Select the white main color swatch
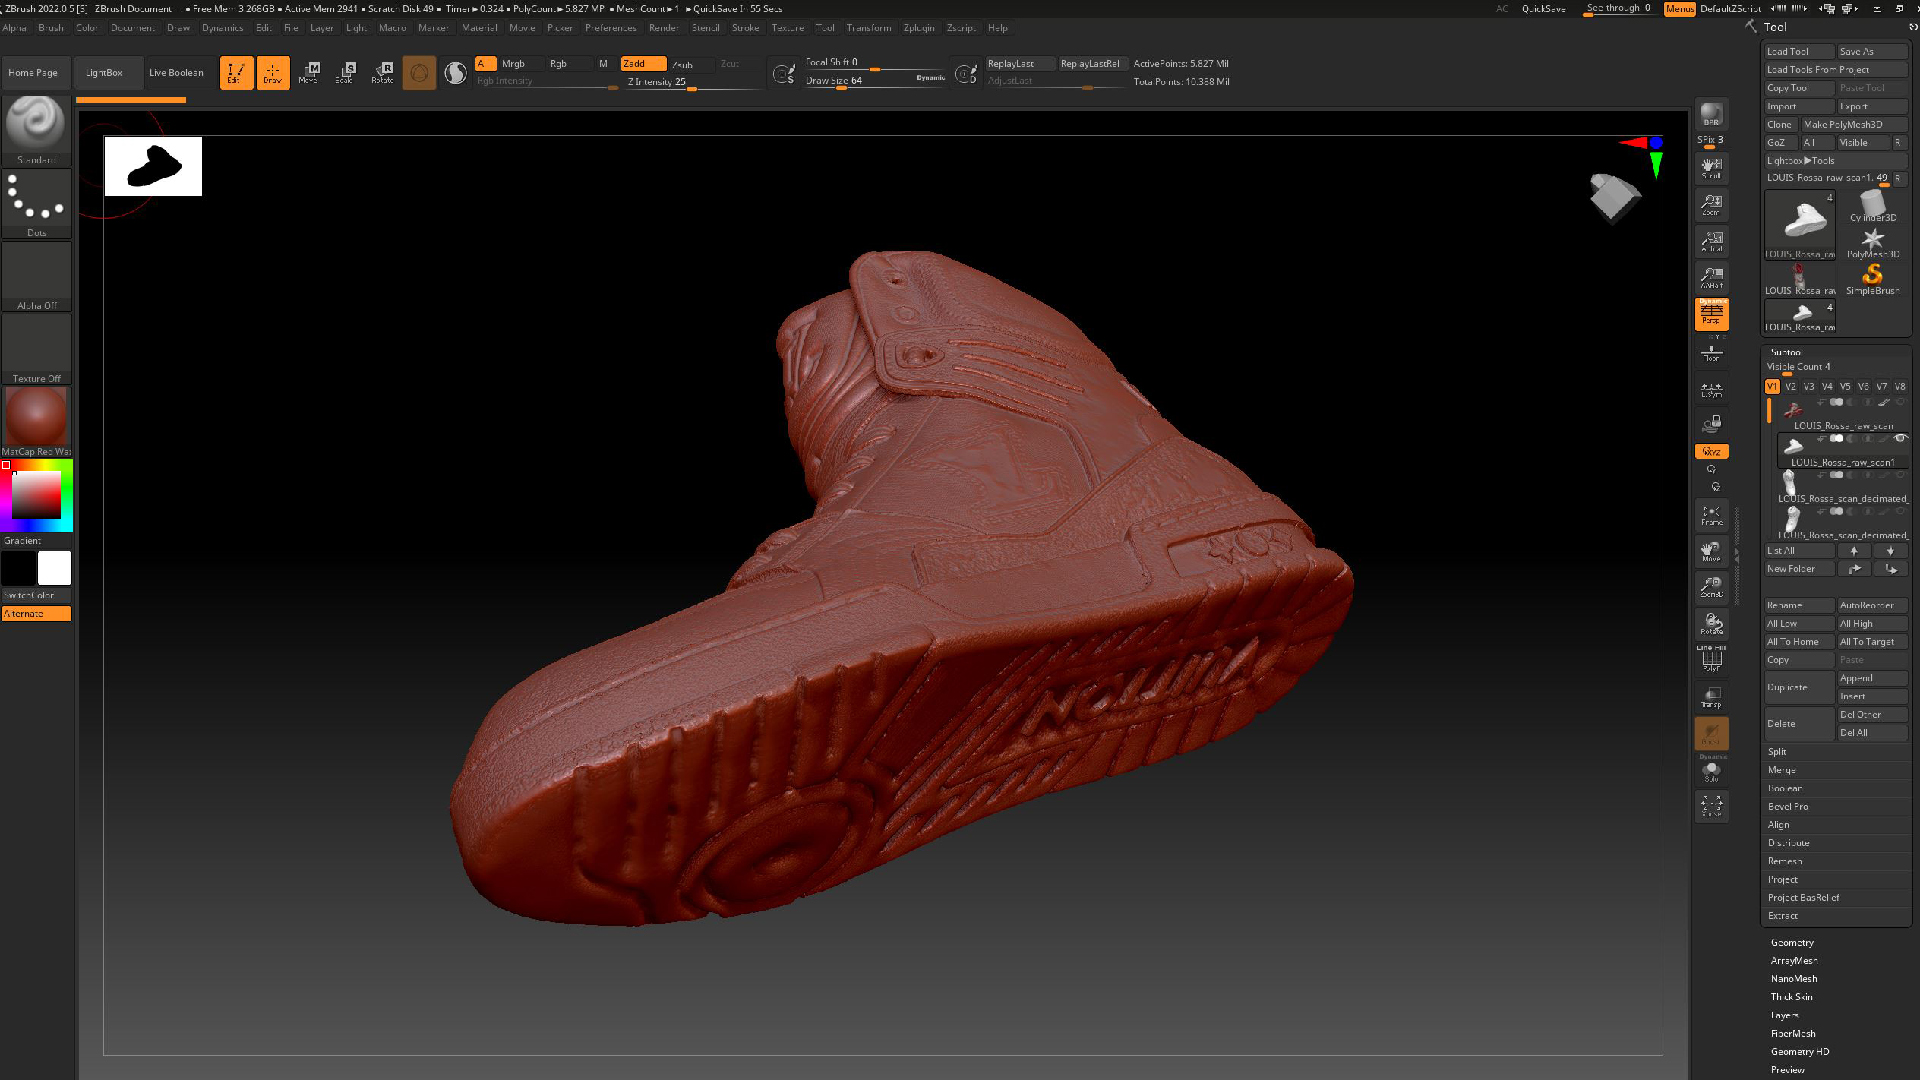The image size is (1920, 1080). pos(54,568)
